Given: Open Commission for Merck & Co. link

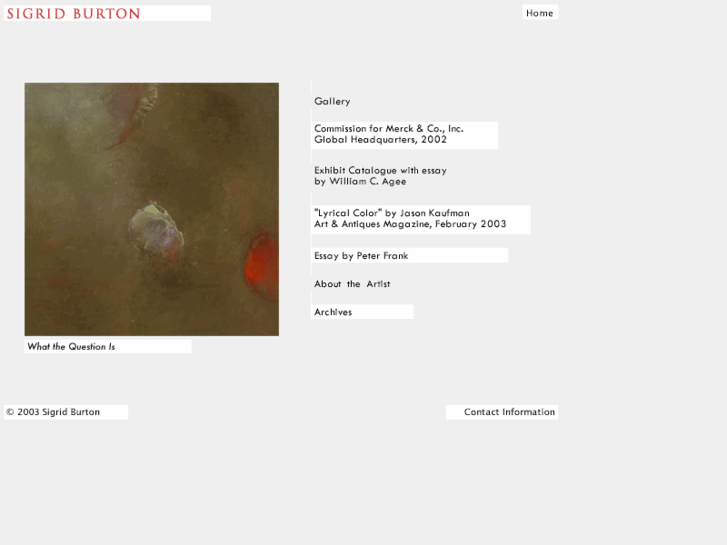Looking at the screenshot, I should tap(388, 129).
